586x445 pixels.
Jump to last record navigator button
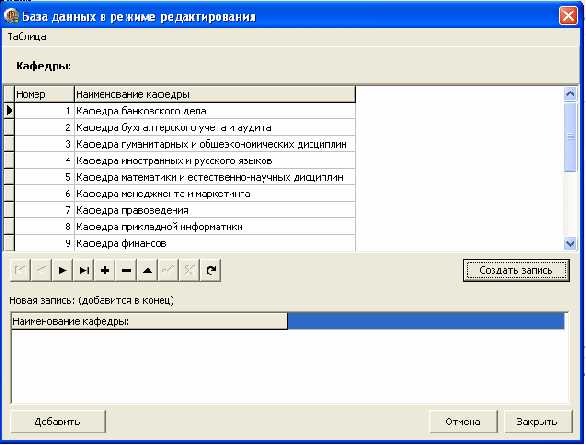click(x=84, y=270)
